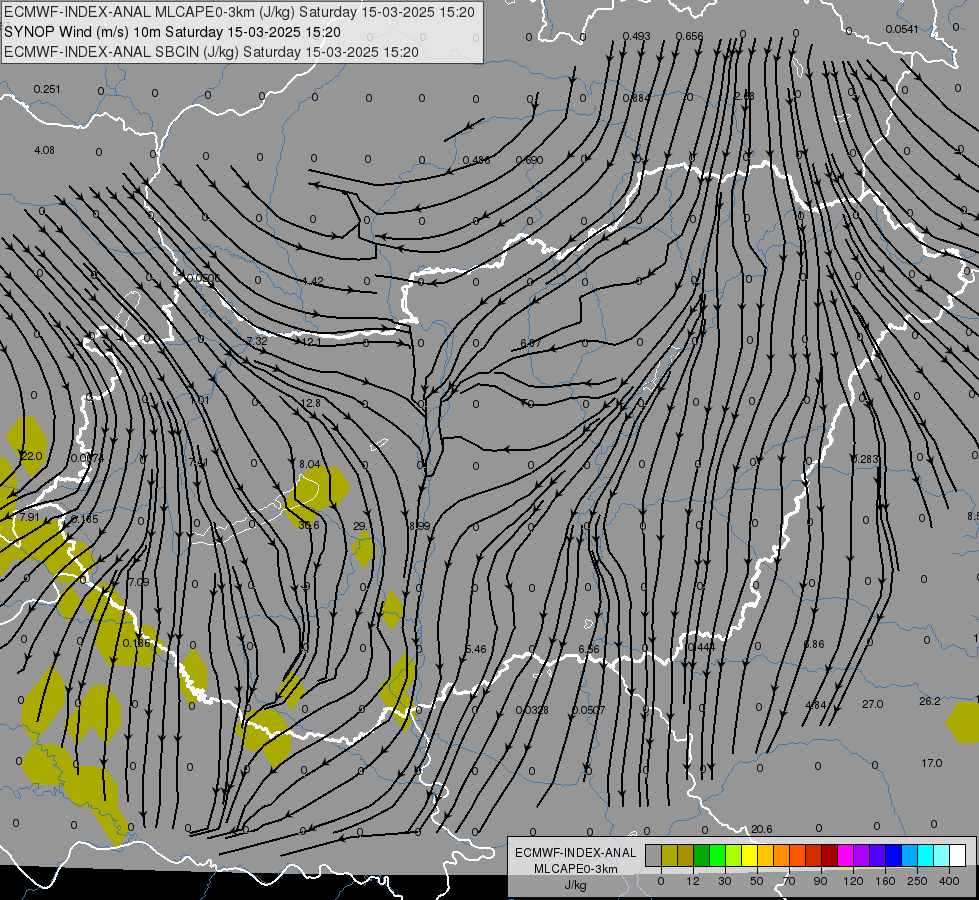Pick the magenta swatch in the legend
This screenshot has height=900, width=979.
coord(845,855)
